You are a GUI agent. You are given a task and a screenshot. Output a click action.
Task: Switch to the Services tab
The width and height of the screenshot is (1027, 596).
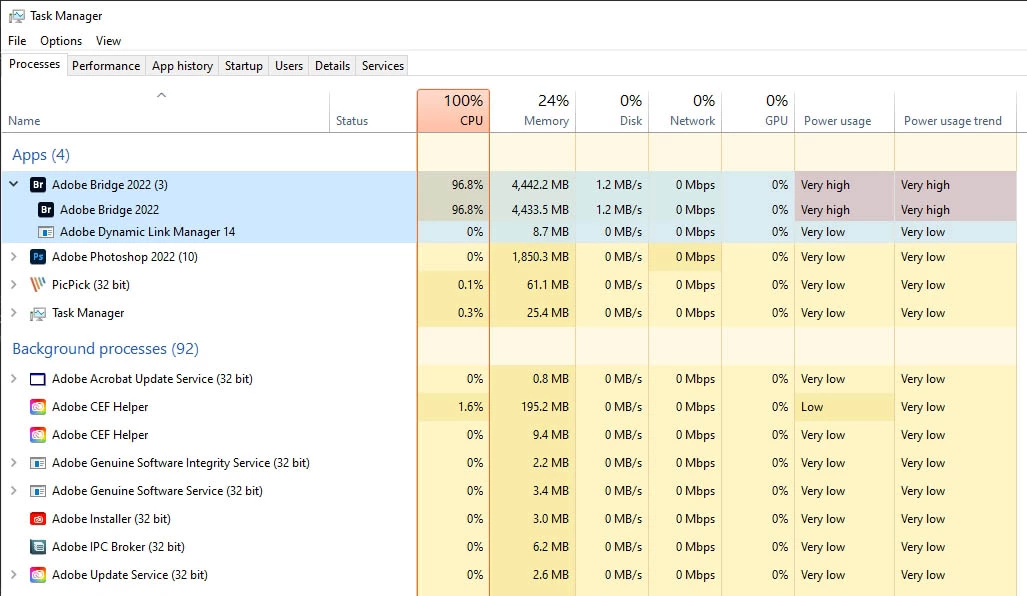(383, 65)
